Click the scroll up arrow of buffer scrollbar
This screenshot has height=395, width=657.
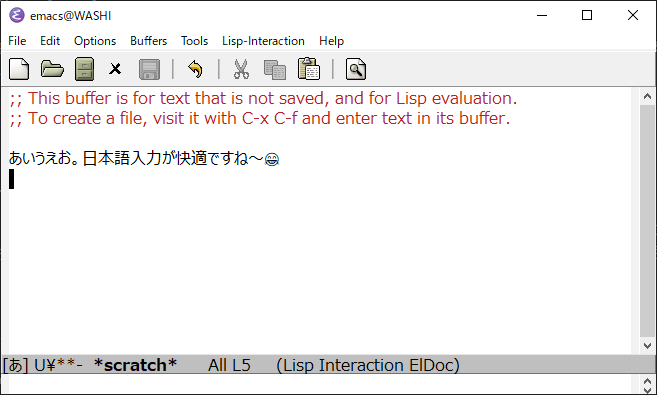pyautogui.click(x=647, y=96)
